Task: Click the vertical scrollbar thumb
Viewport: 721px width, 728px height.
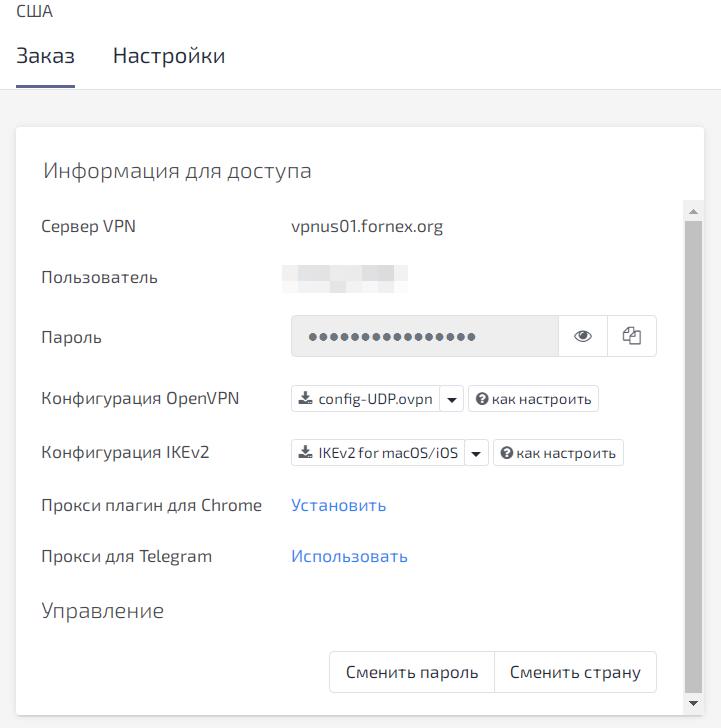Action: [692, 450]
